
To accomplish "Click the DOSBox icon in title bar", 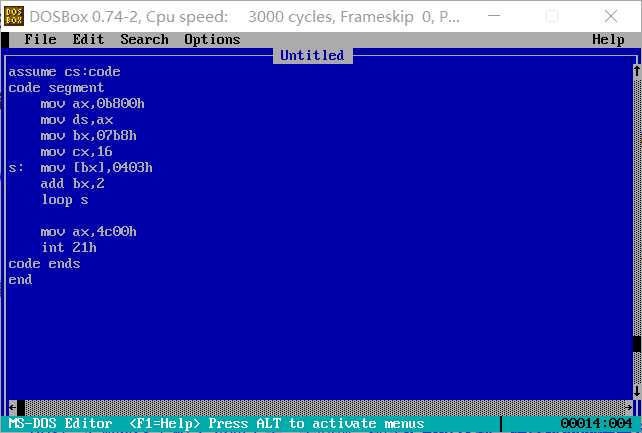I will tap(14, 16).
